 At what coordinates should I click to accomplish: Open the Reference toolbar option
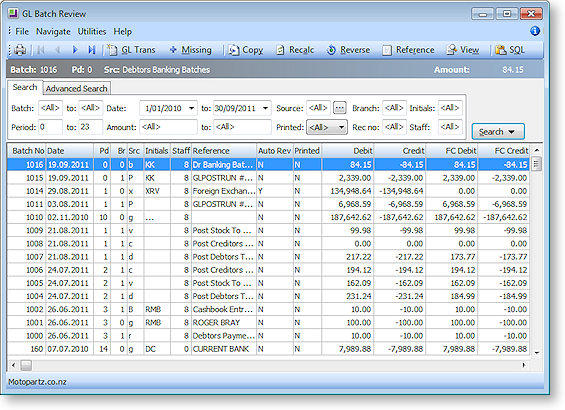click(408, 50)
